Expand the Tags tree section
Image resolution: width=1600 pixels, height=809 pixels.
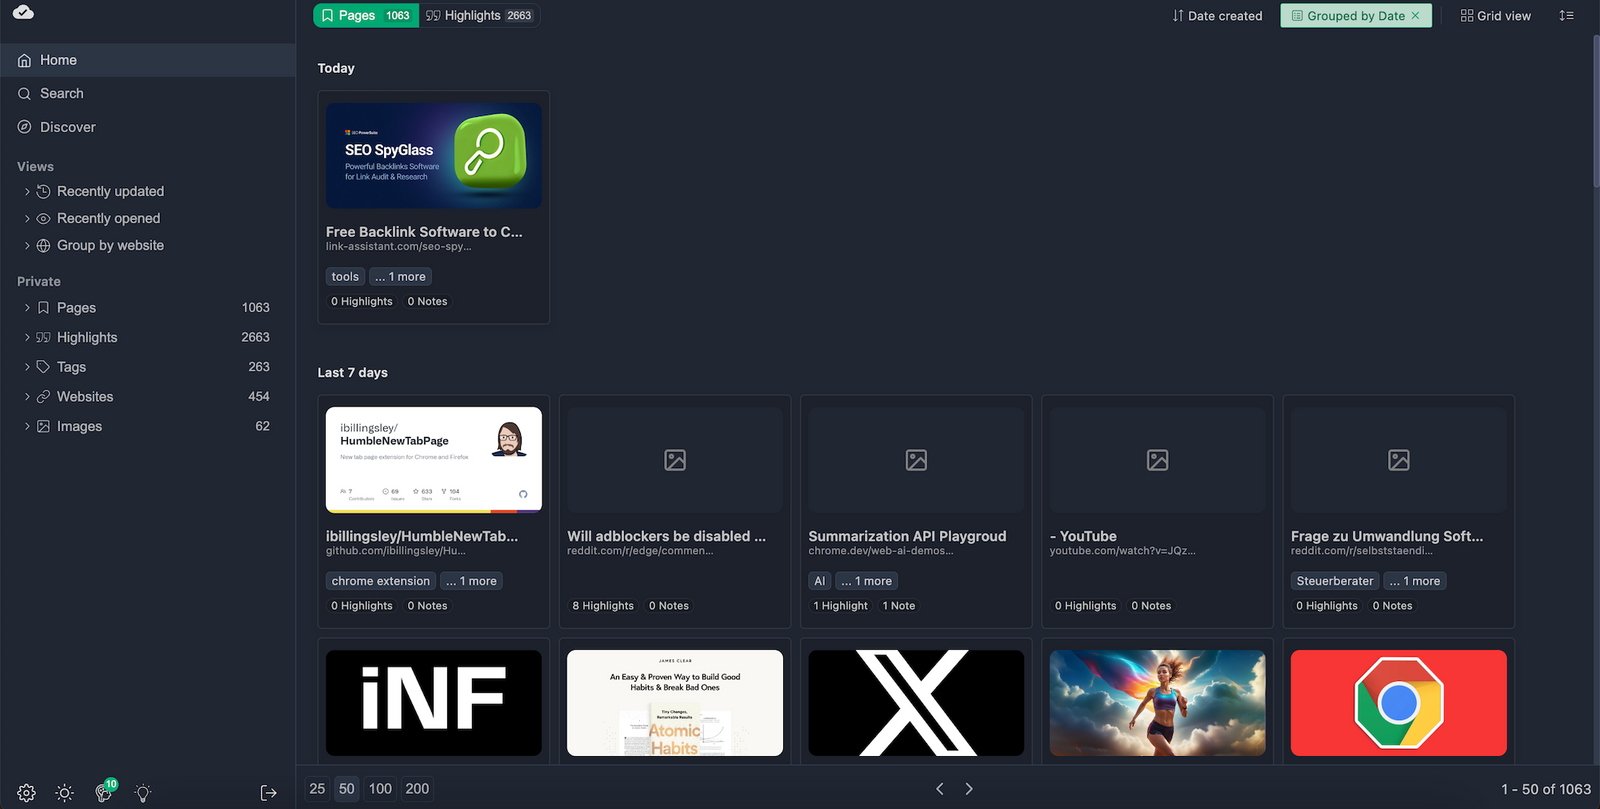[x=27, y=367]
